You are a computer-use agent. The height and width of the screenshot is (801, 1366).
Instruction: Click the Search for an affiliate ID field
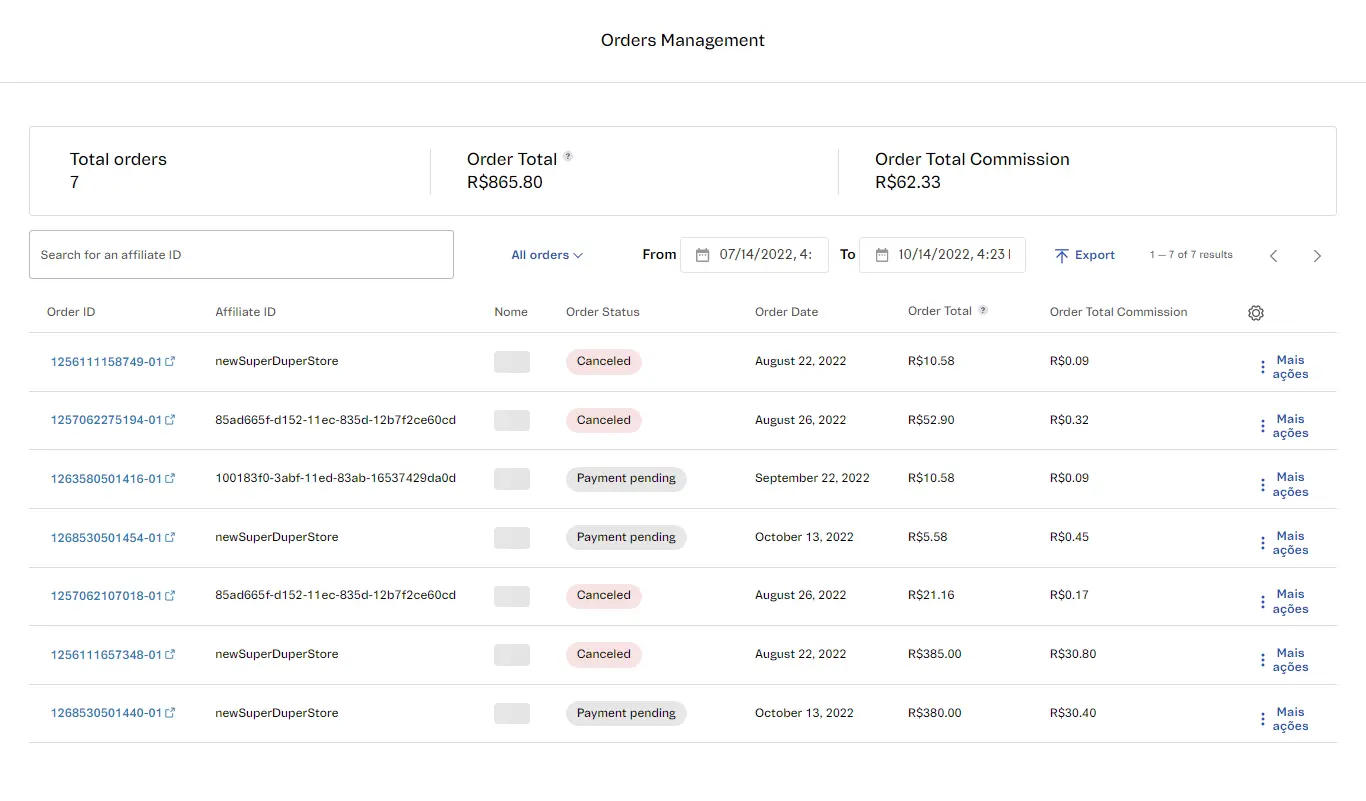(x=241, y=255)
